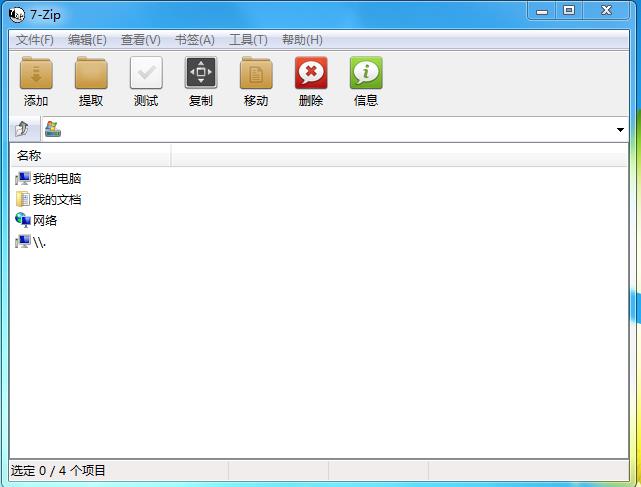Click the 信息 (Info) green icon
Screen dimensions: 641x487
(x=366, y=73)
